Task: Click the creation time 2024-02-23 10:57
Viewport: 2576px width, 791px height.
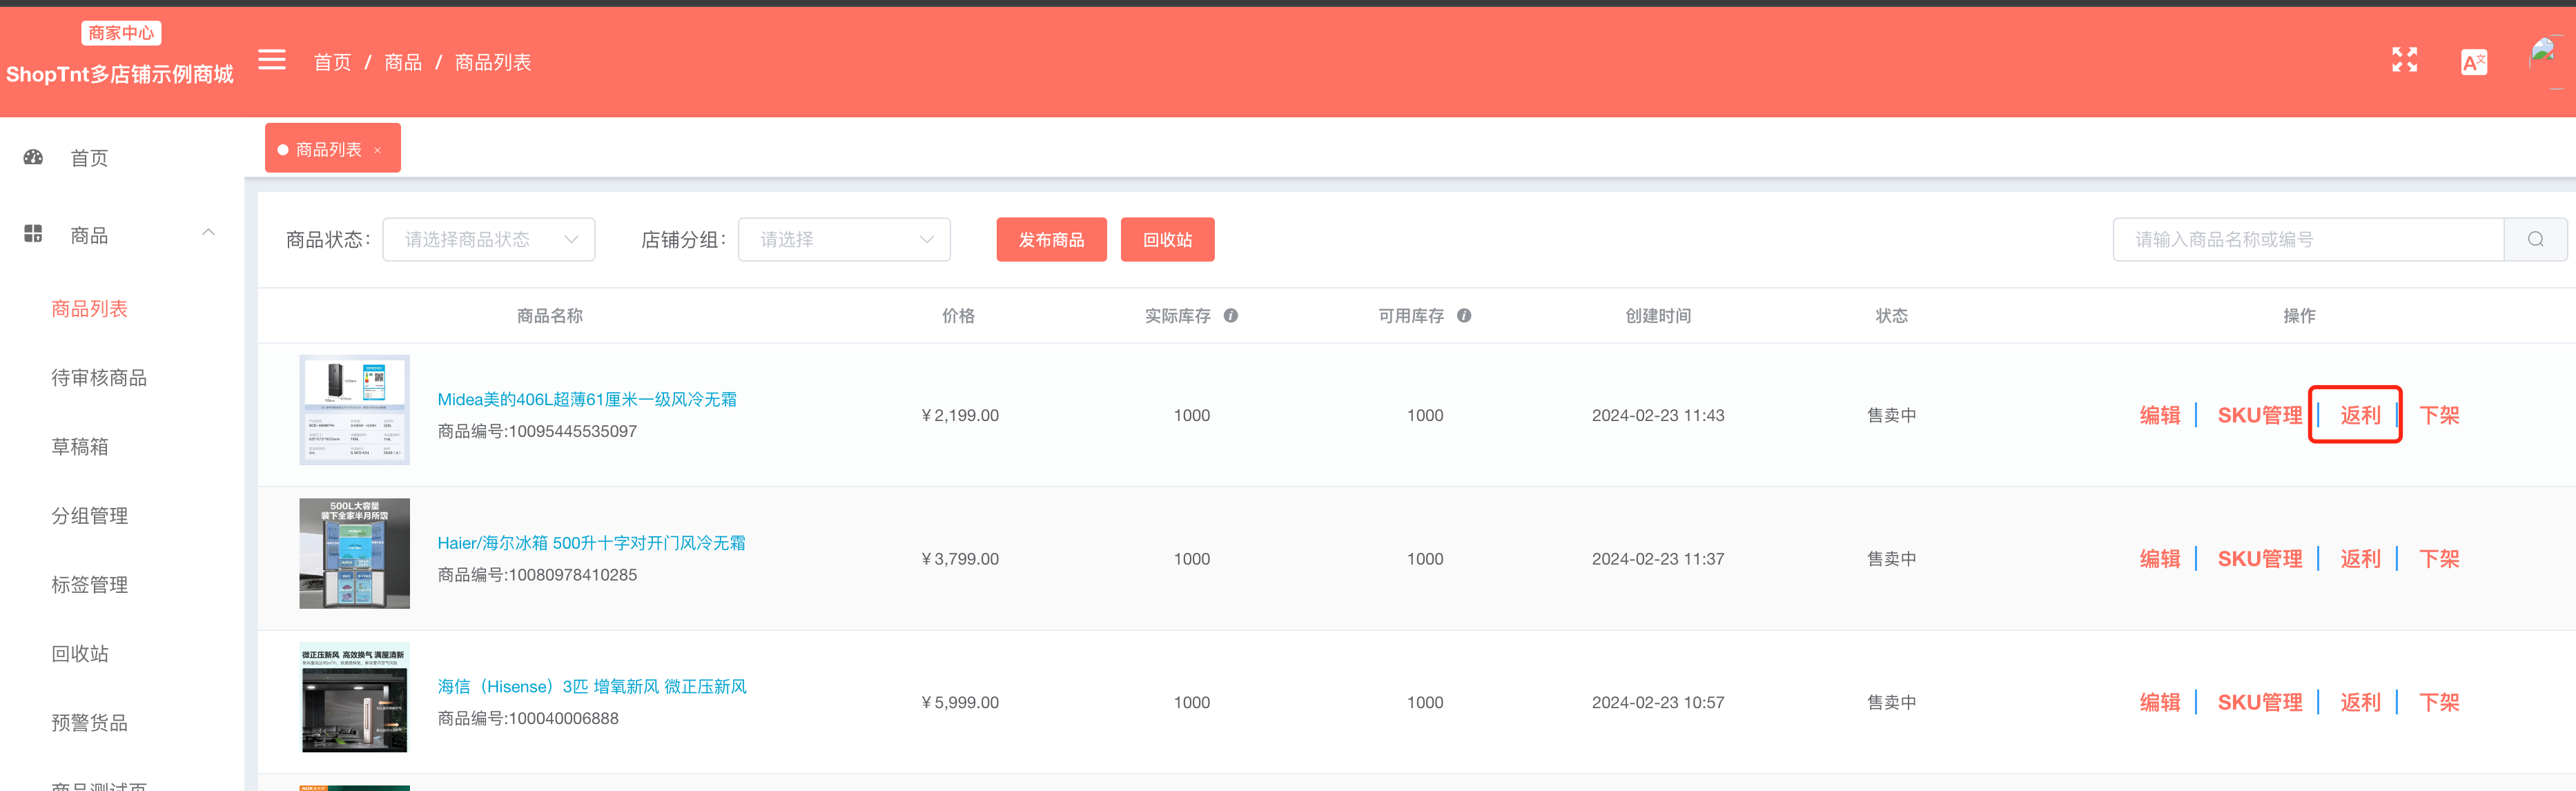Action: pos(1658,703)
